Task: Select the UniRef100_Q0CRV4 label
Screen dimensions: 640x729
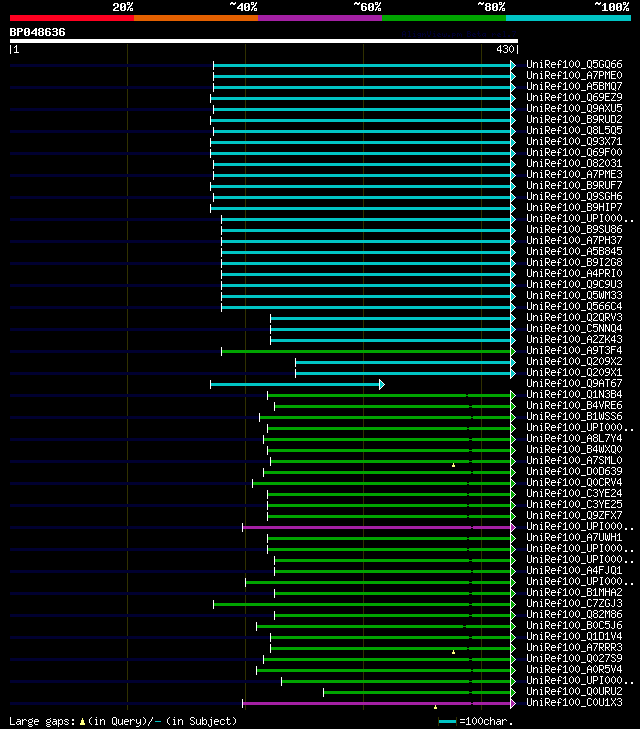Action: tap(574, 483)
